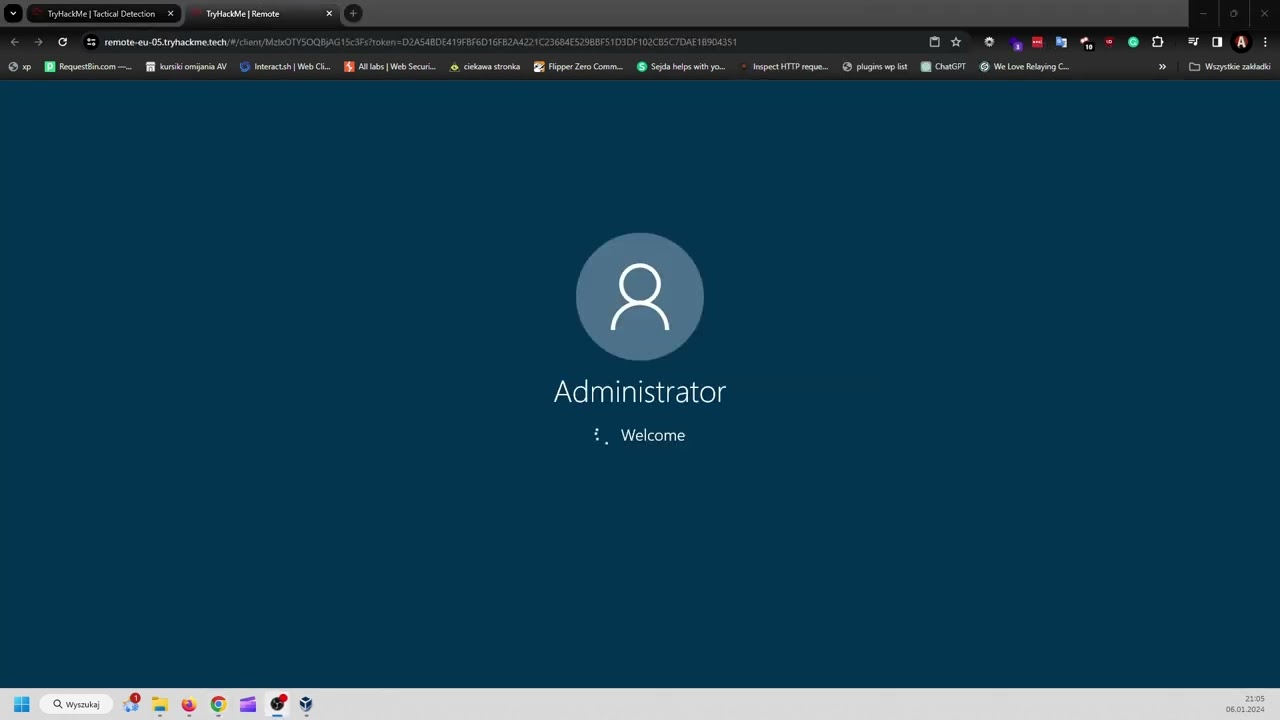The height and width of the screenshot is (720, 1280).
Task: Open the extension with badge 10
Action: click(x=1086, y=42)
